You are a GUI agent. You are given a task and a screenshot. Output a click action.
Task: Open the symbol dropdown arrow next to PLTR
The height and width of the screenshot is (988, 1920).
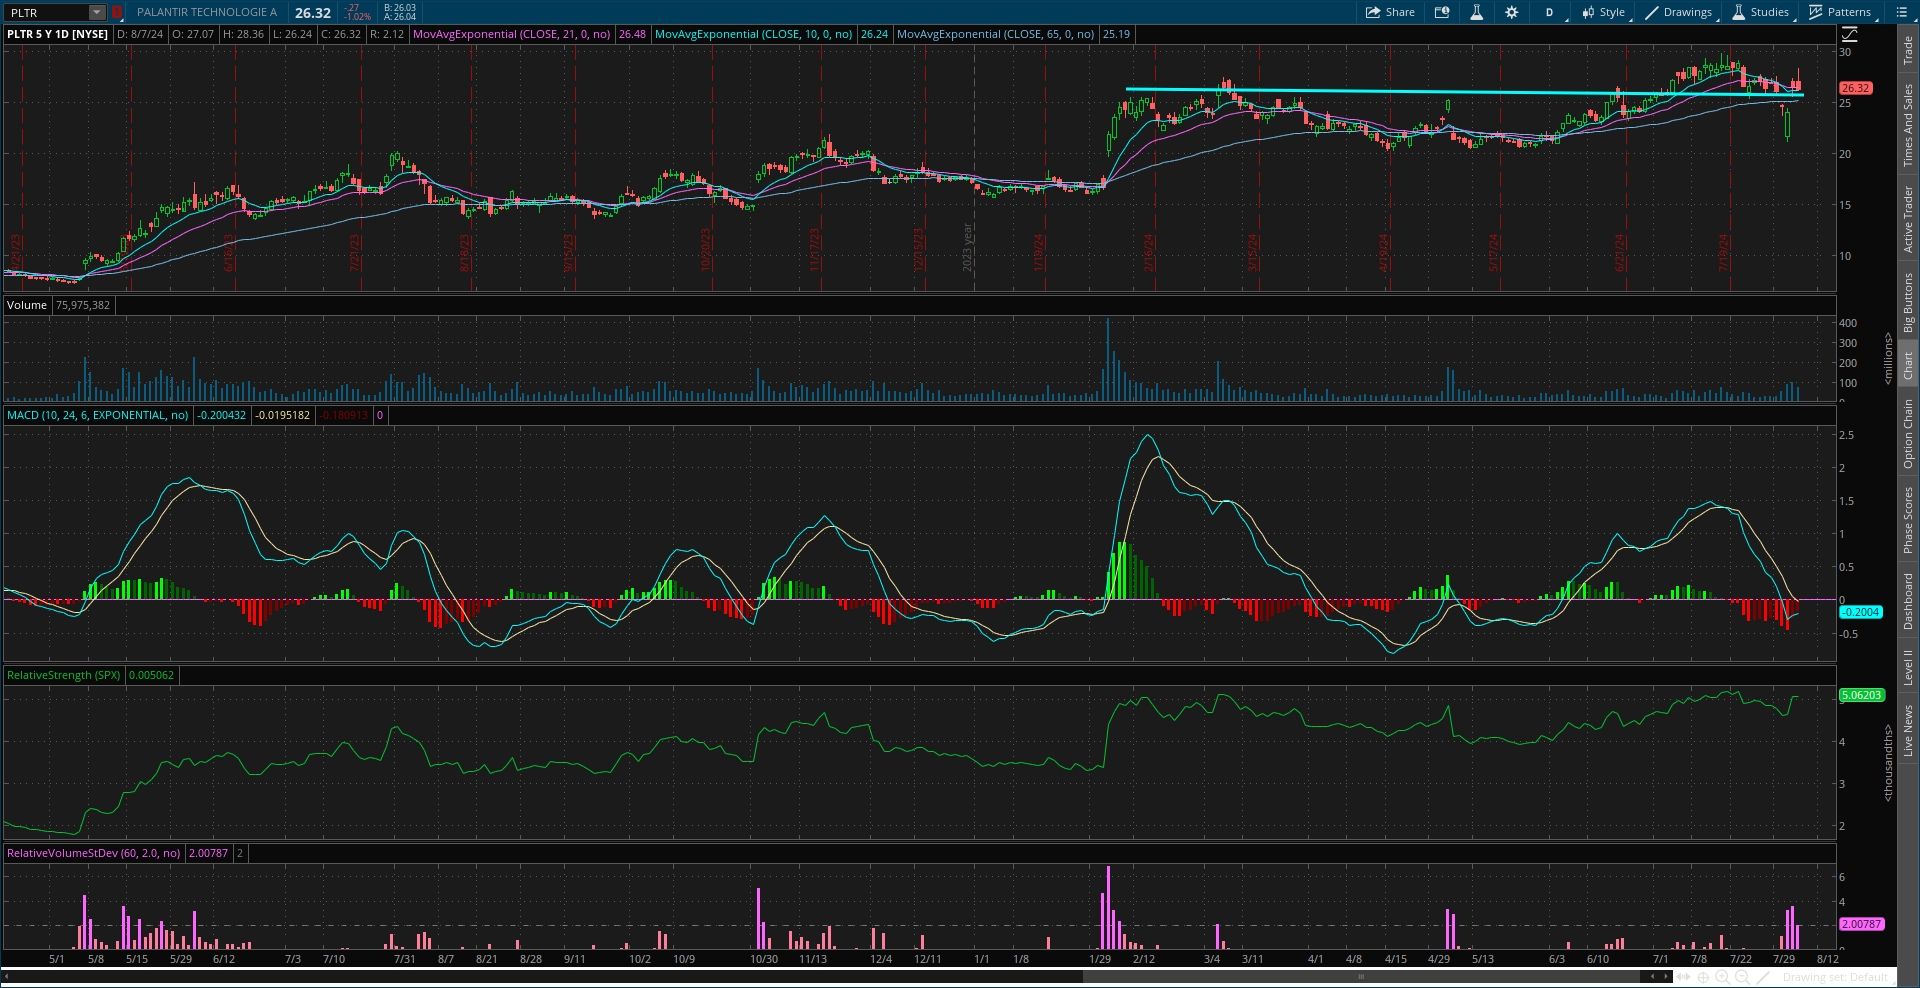point(97,13)
